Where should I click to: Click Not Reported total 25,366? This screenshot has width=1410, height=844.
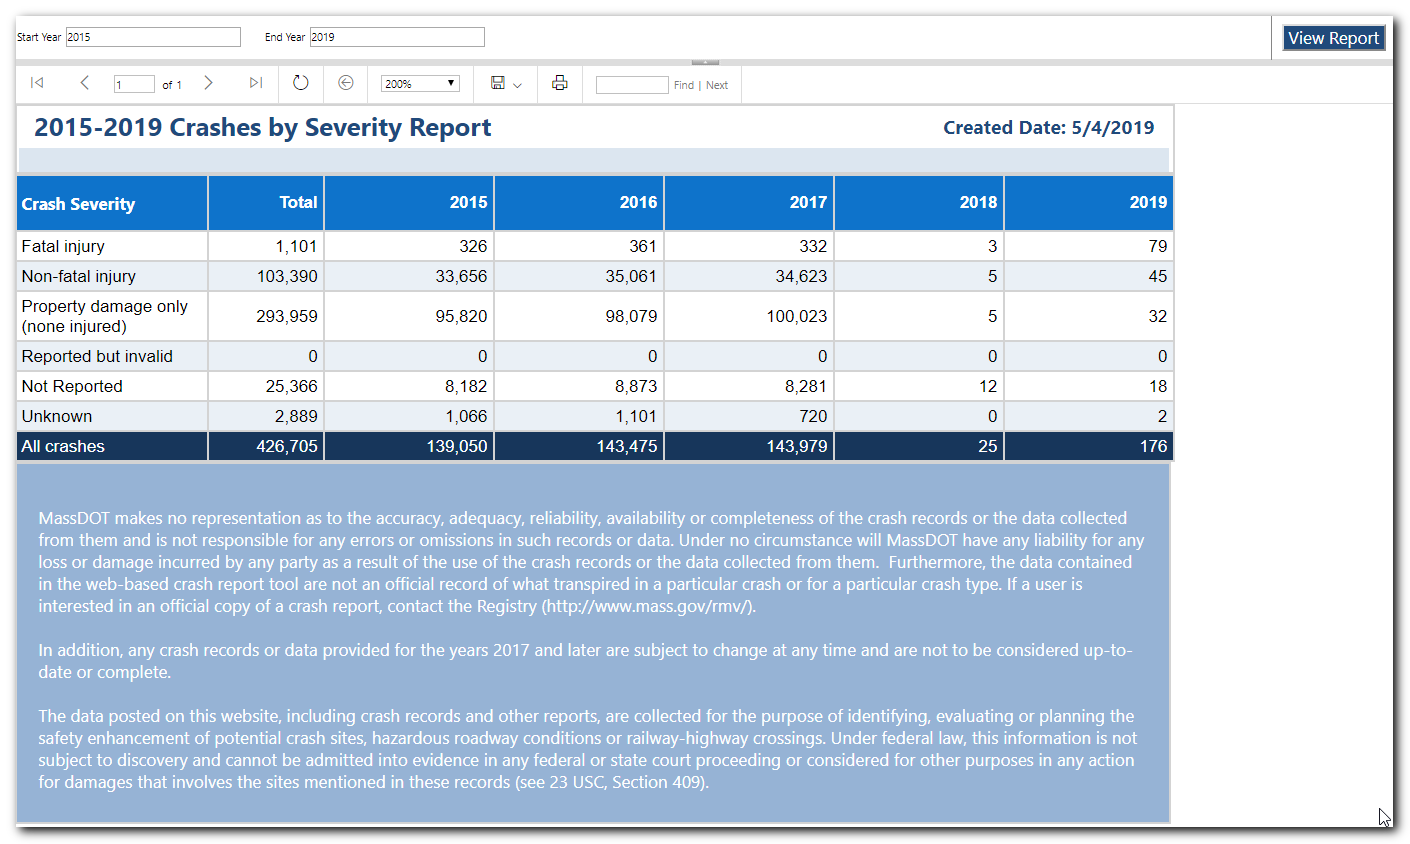[292, 386]
